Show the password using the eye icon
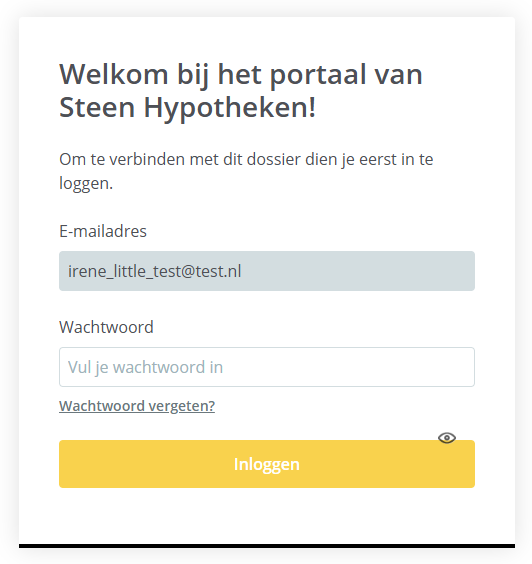Screen dimensions: 532x564 click(447, 438)
